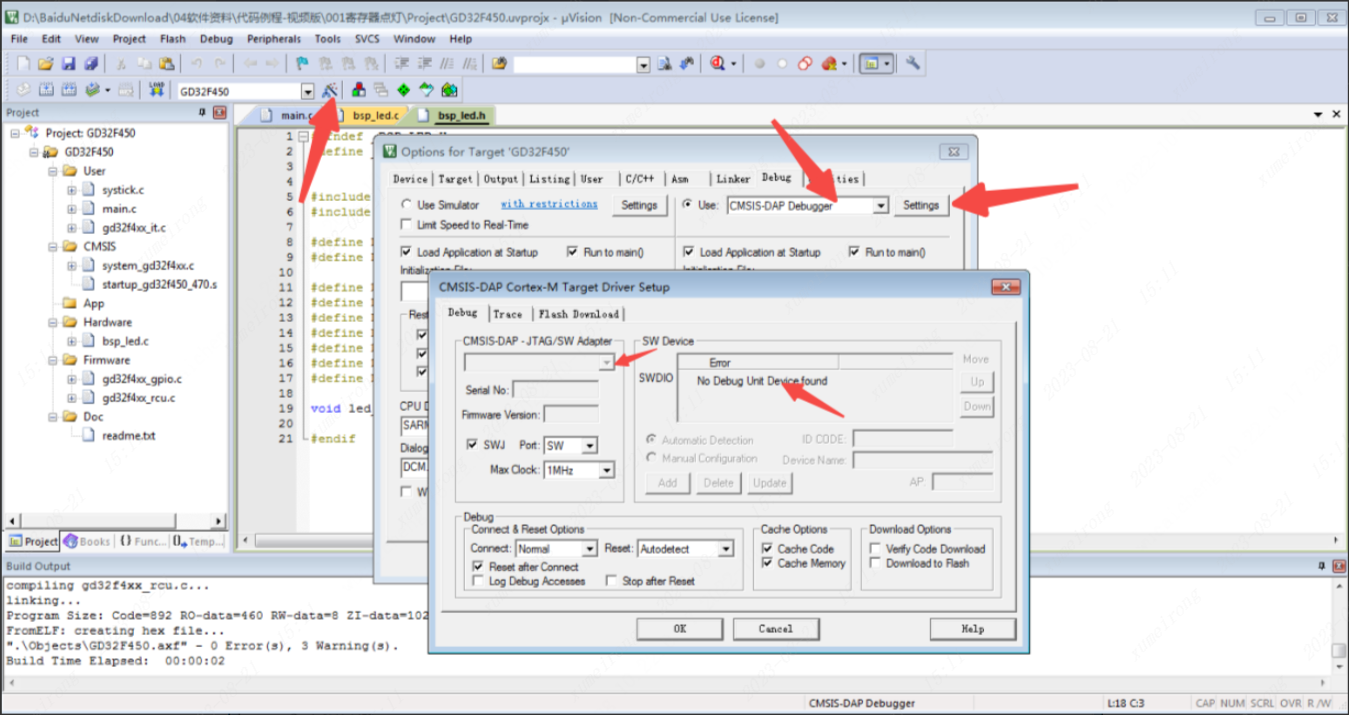
Task: Click the OK button in driver setup
Action: point(679,629)
